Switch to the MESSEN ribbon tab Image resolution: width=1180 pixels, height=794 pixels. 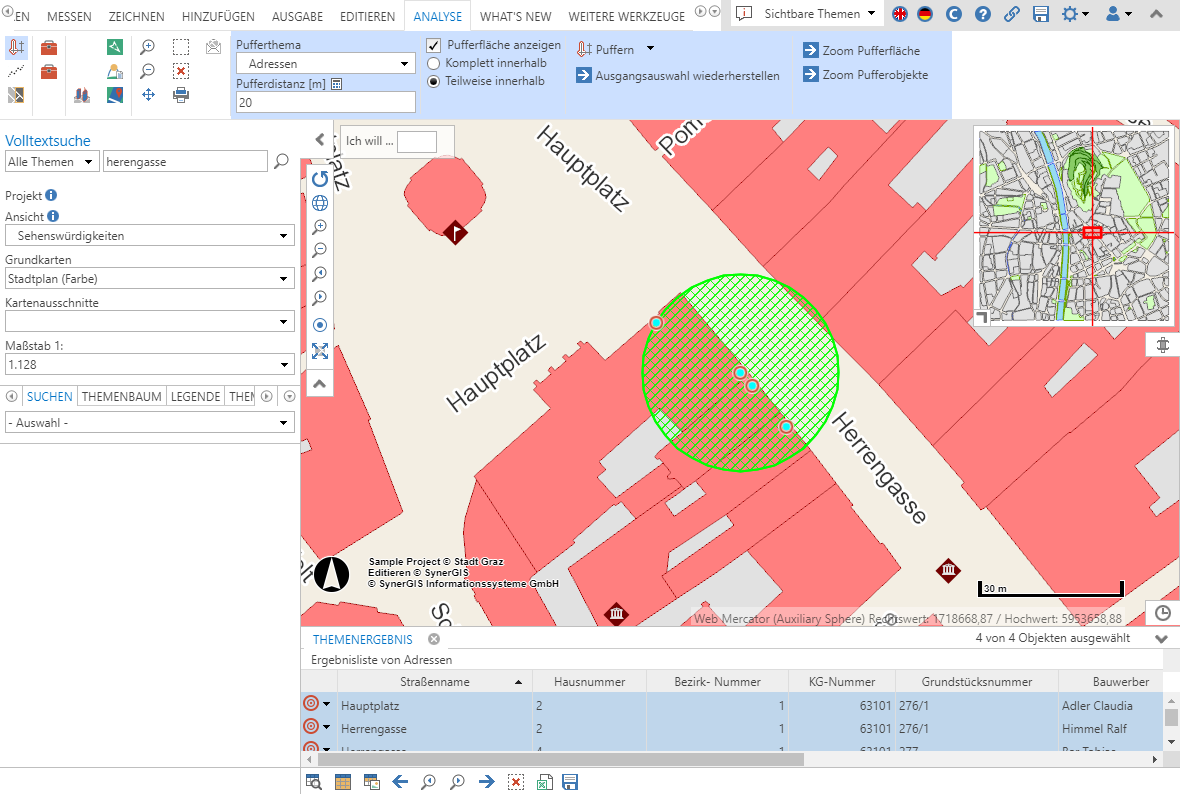coord(70,16)
